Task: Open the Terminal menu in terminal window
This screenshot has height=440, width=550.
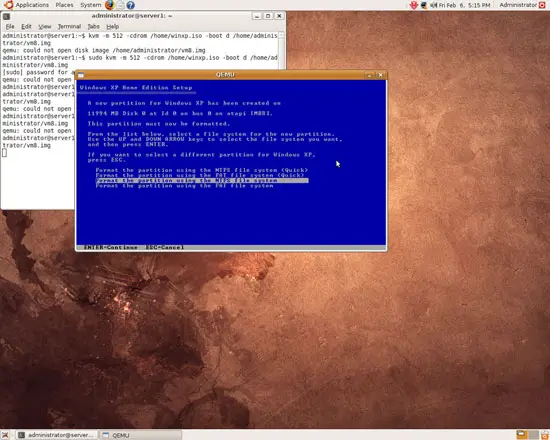Action: click(69, 26)
